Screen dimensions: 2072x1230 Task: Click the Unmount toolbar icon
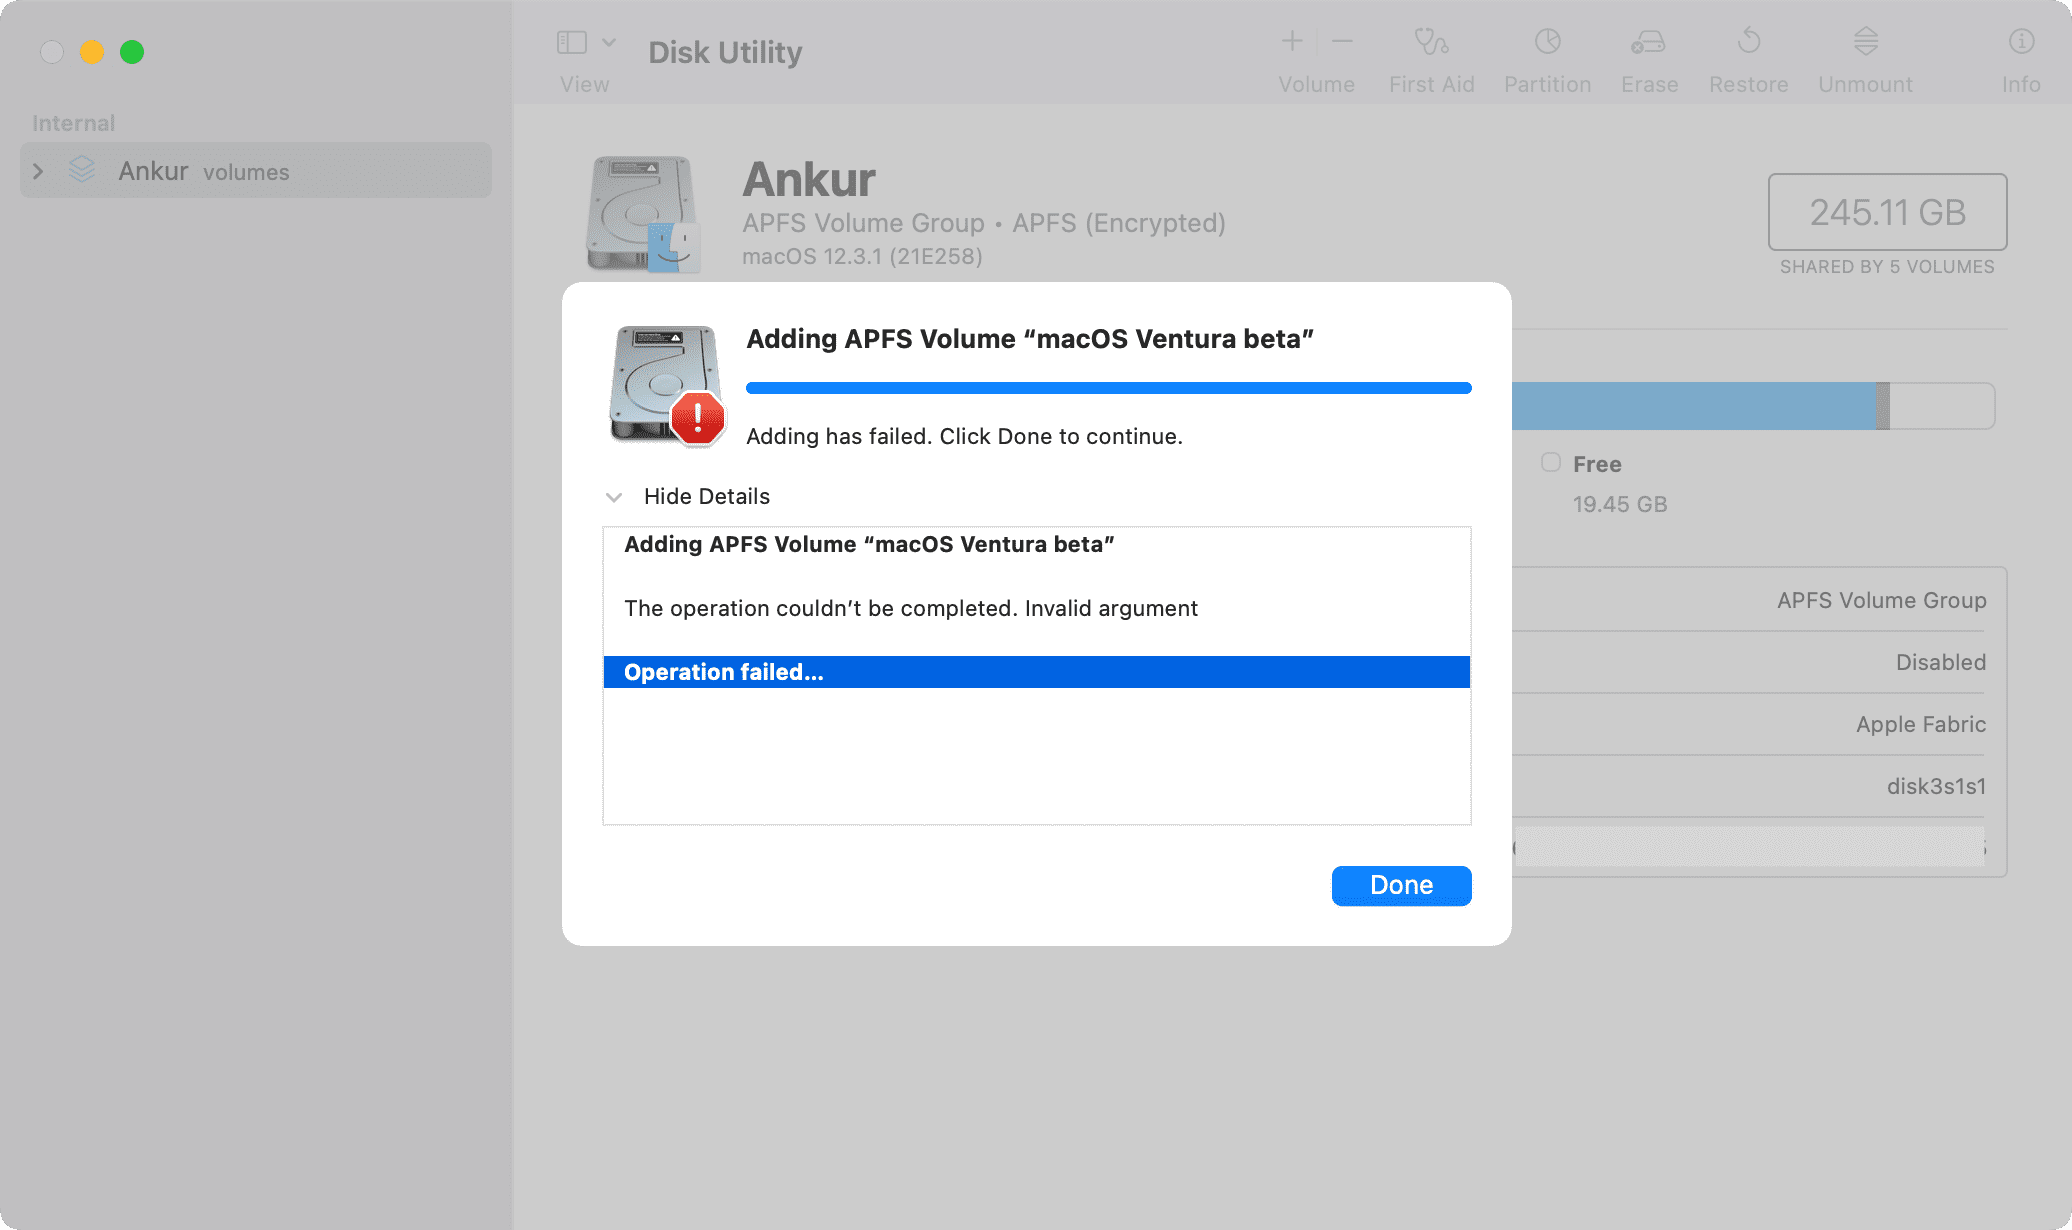(1865, 41)
